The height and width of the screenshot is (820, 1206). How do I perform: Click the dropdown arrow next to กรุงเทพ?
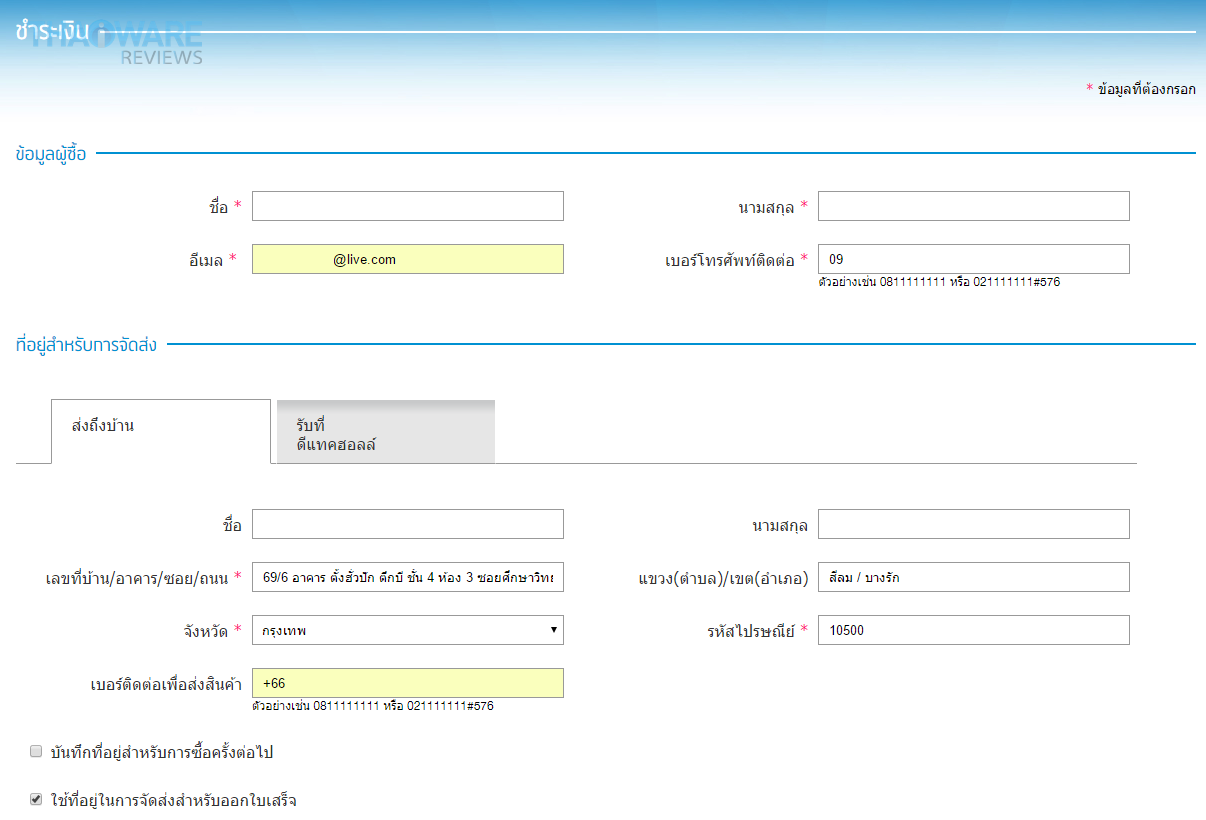(553, 630)
